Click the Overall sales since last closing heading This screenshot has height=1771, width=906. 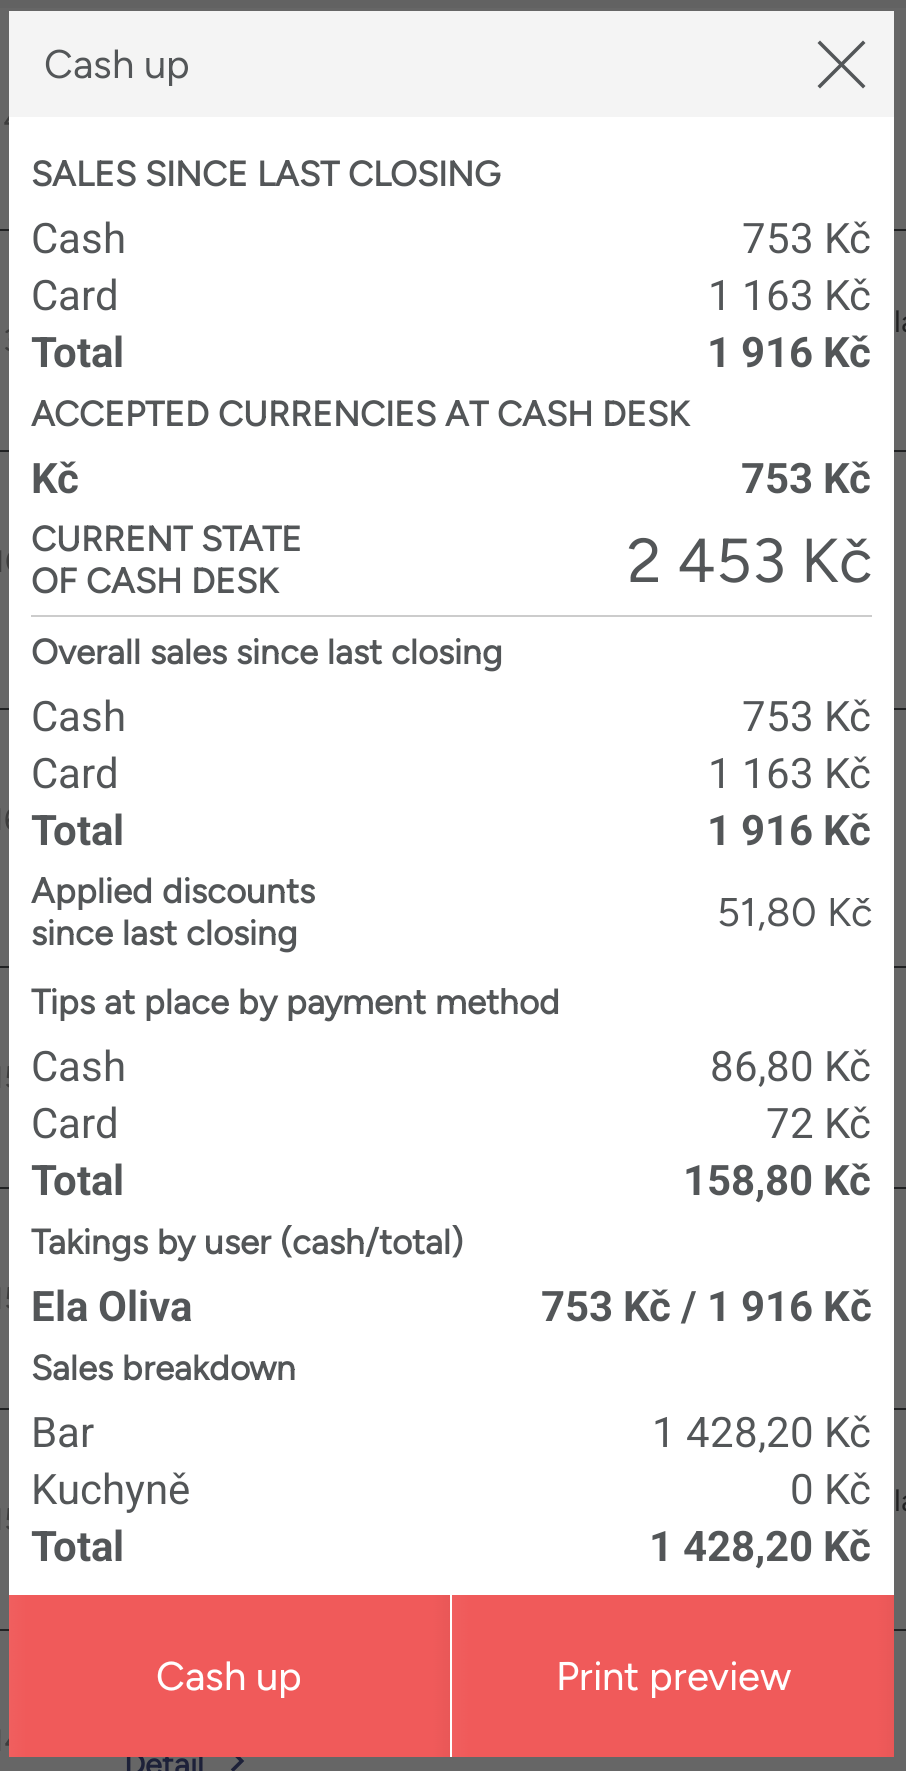click(x=267, y=652)
